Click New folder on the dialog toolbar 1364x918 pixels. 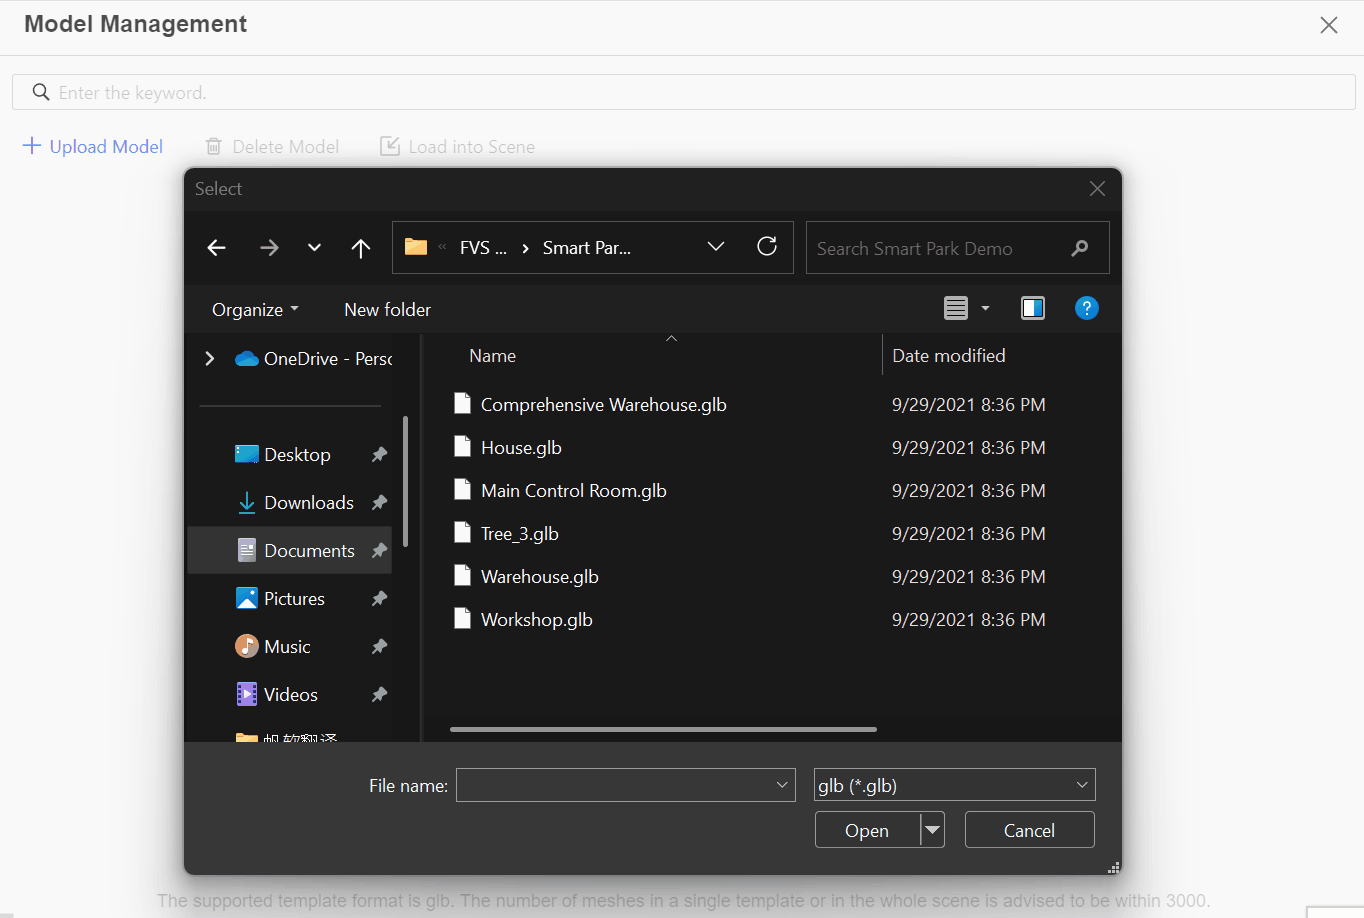click(387, 310)
